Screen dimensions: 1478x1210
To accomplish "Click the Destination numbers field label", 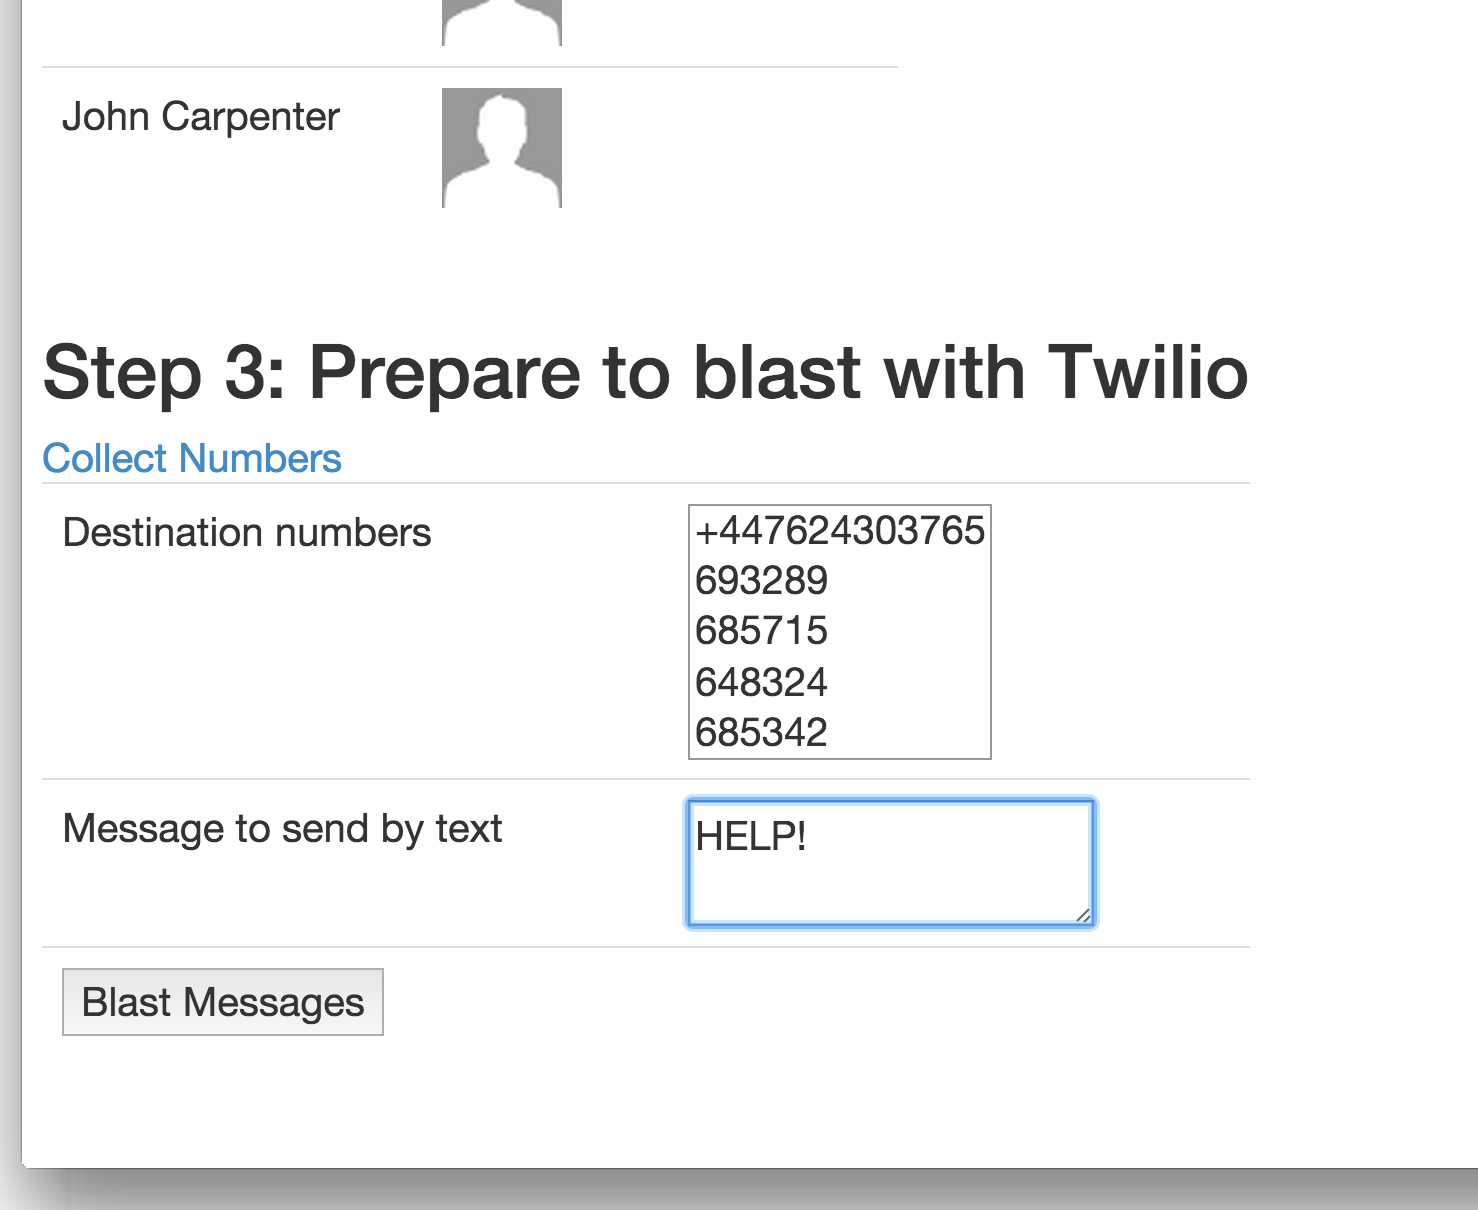I will coord(246,531).
